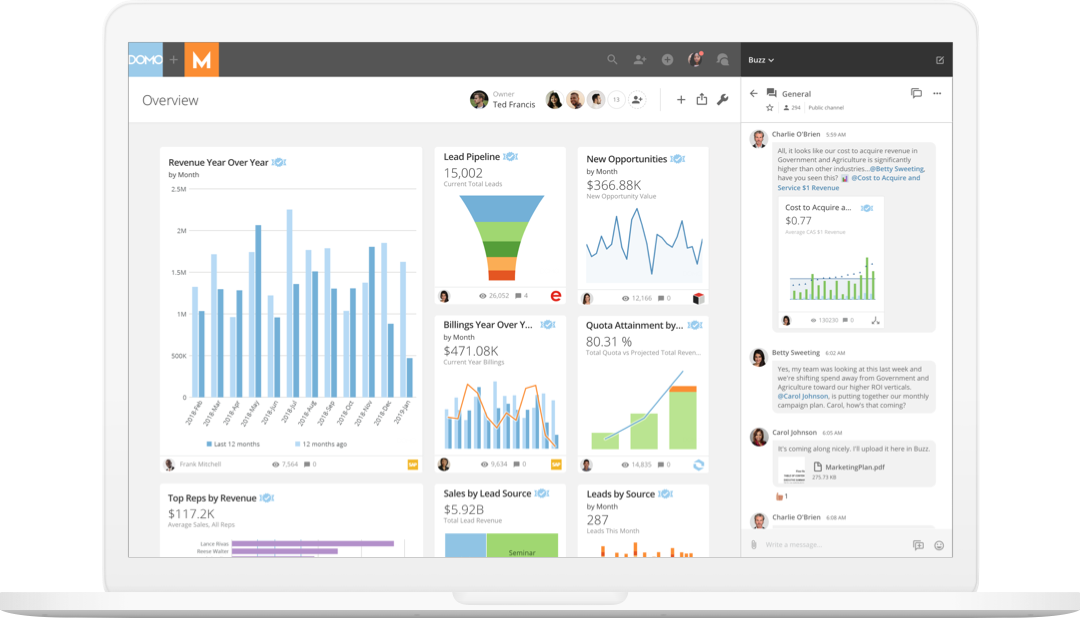The width and height of the screenshot is (1080, 618).
Task: Open the emoji picker in the message bar
Action: [x=938, y=545]
